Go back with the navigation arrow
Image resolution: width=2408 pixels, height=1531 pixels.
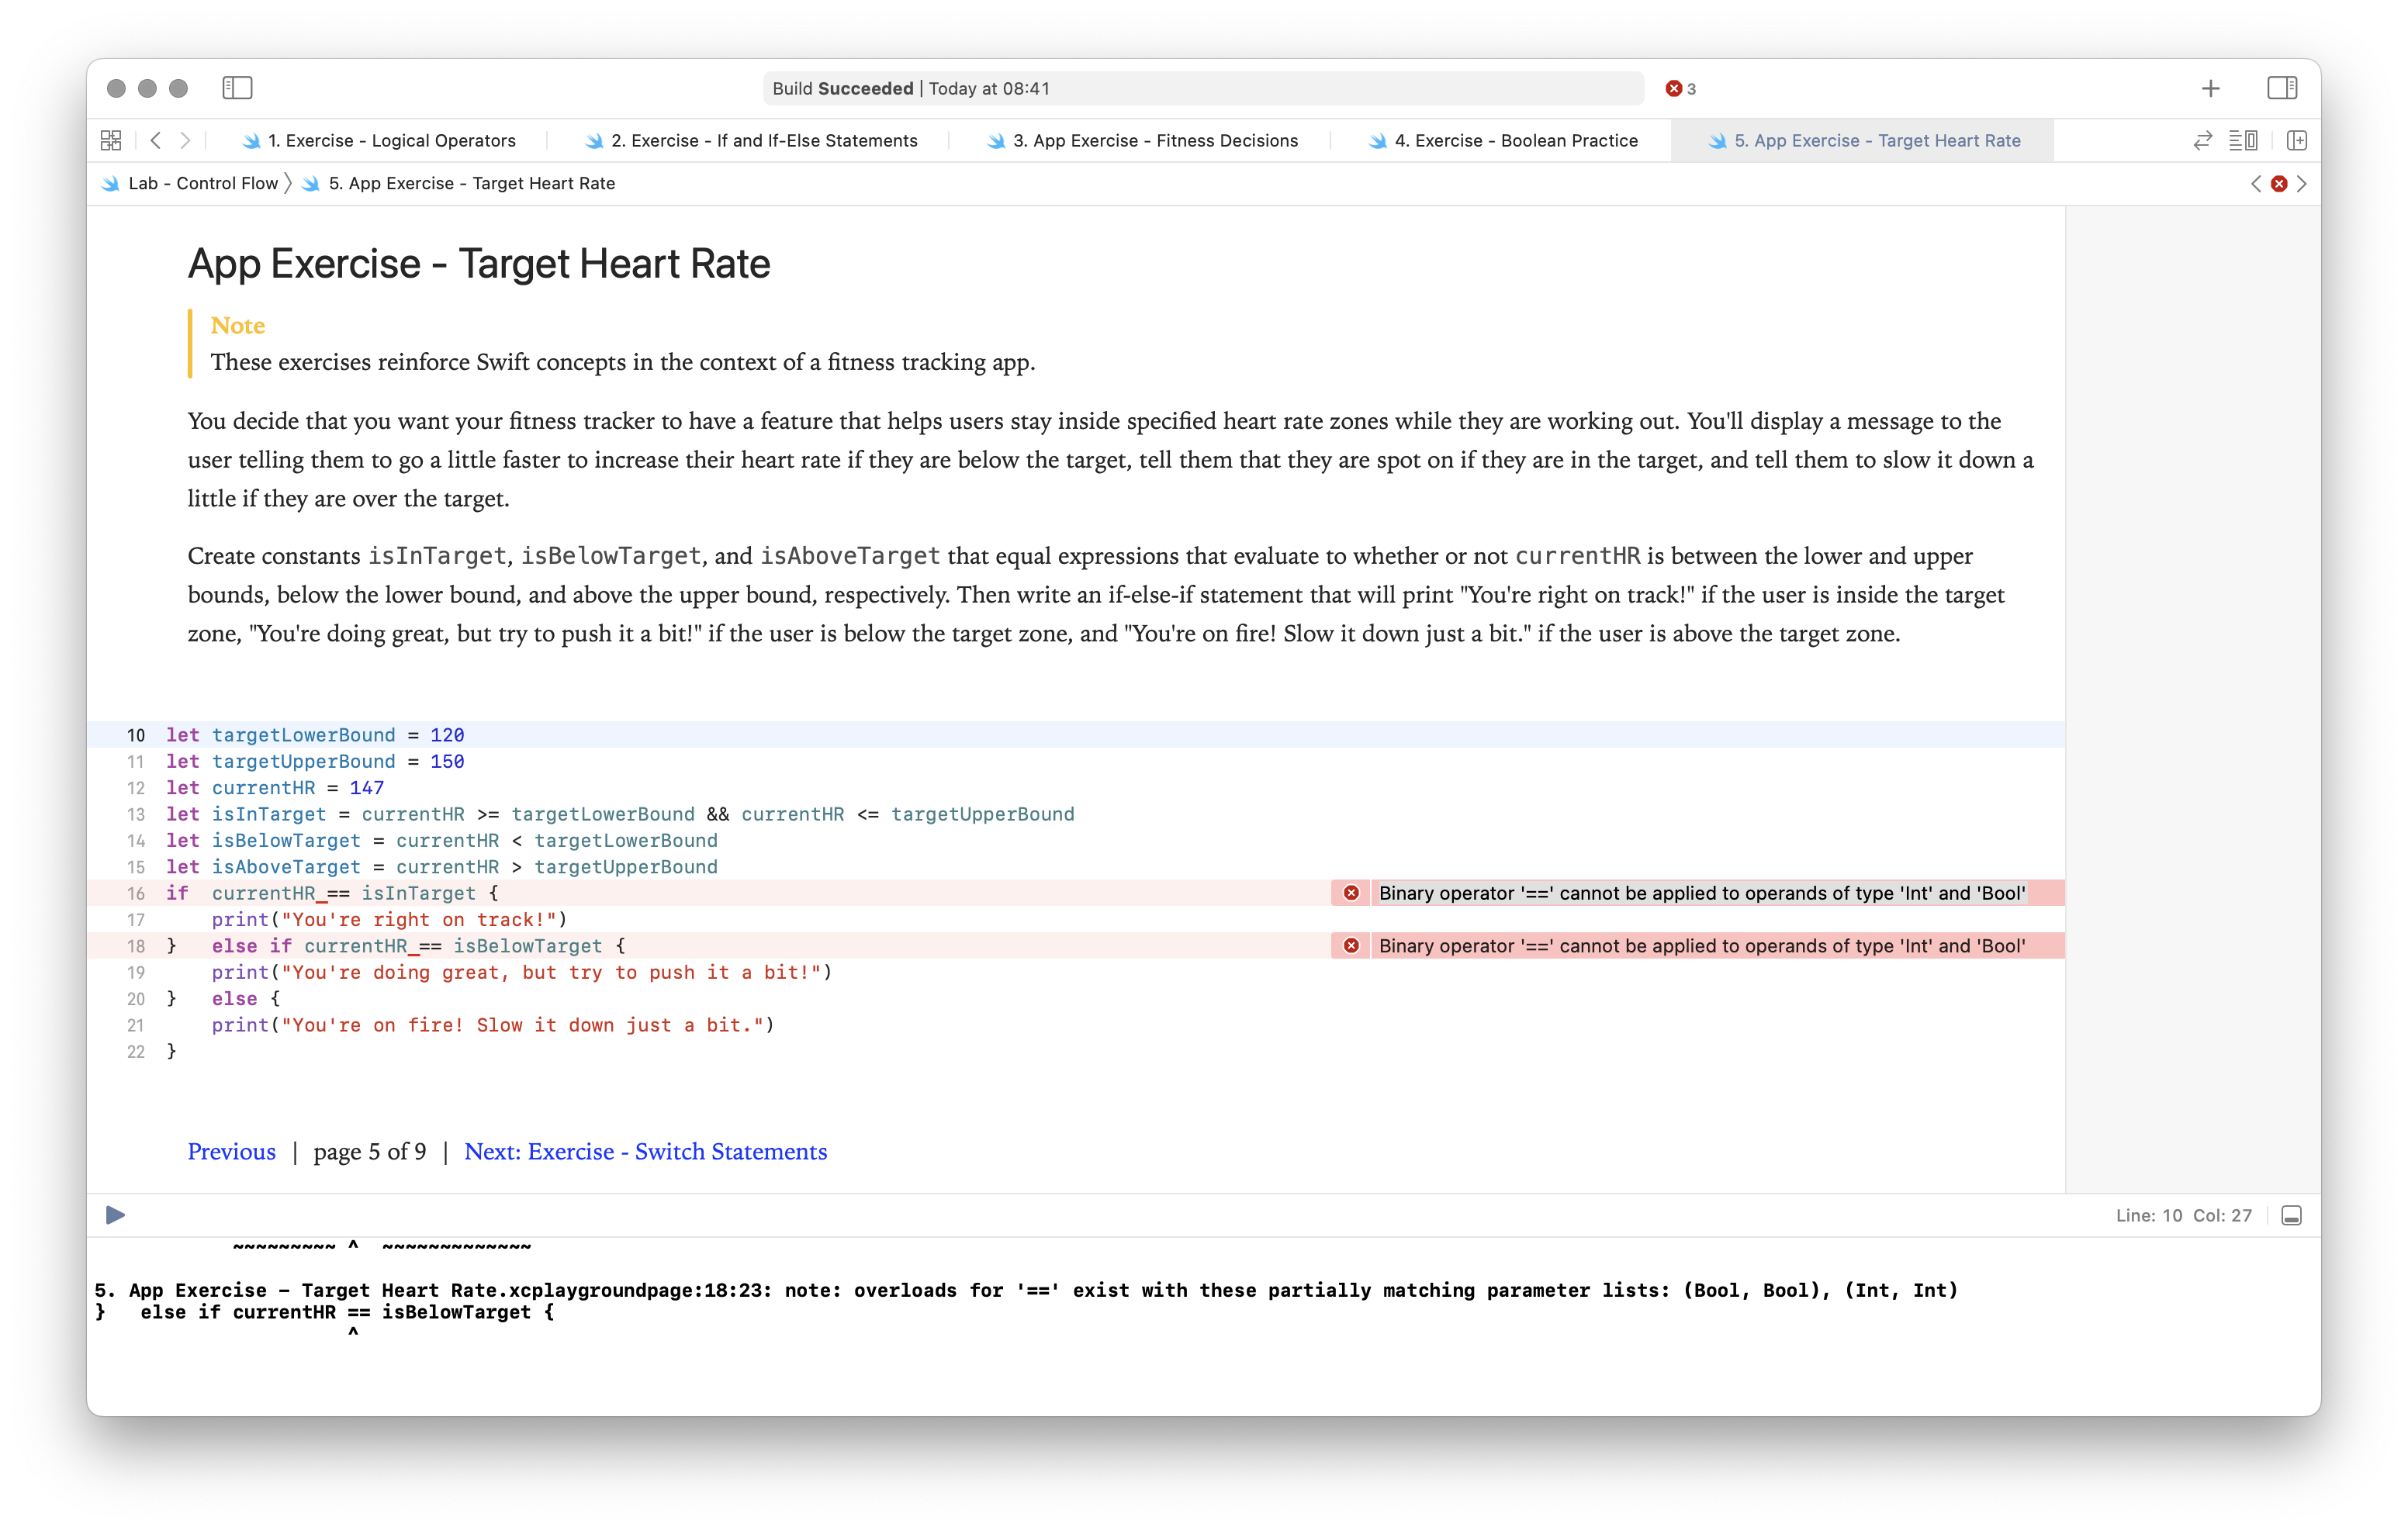coord(156,141)
